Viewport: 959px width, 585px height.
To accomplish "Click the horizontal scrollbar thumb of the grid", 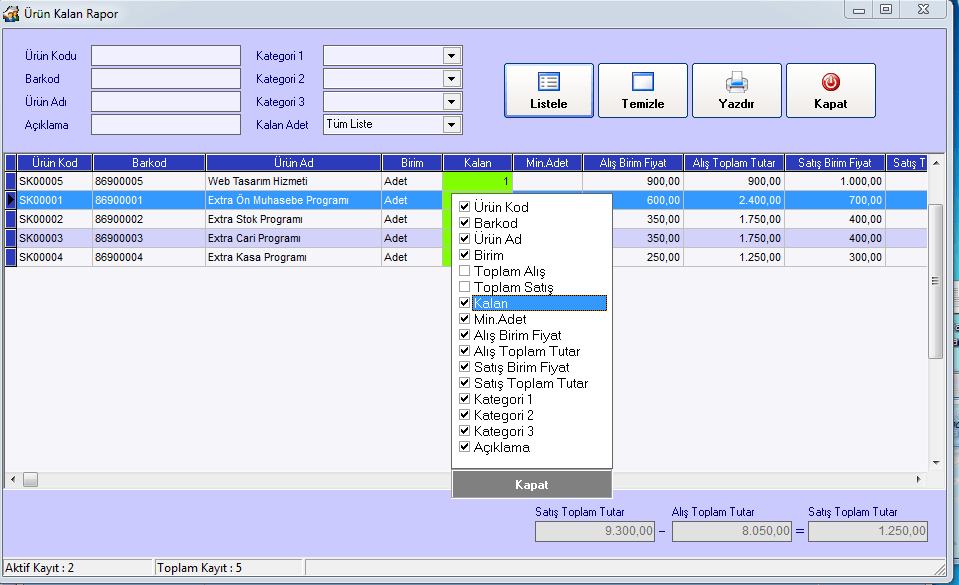I will (31, 480).
